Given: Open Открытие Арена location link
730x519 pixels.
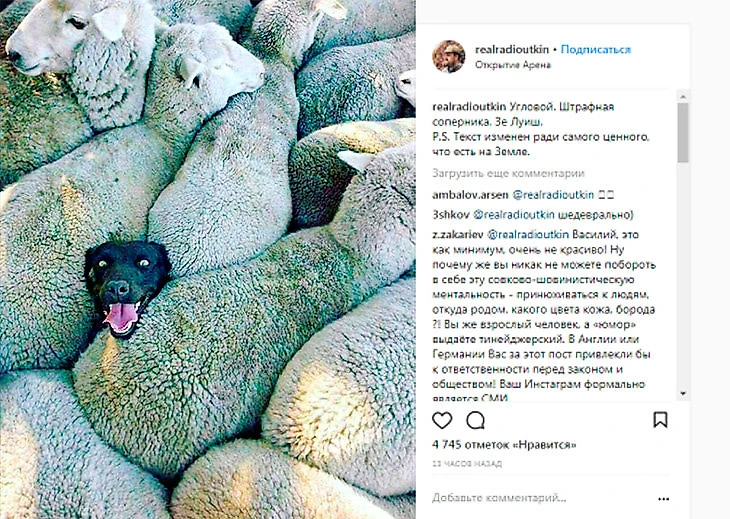Looking at the screenshot, I should click(x=513, y=65).
